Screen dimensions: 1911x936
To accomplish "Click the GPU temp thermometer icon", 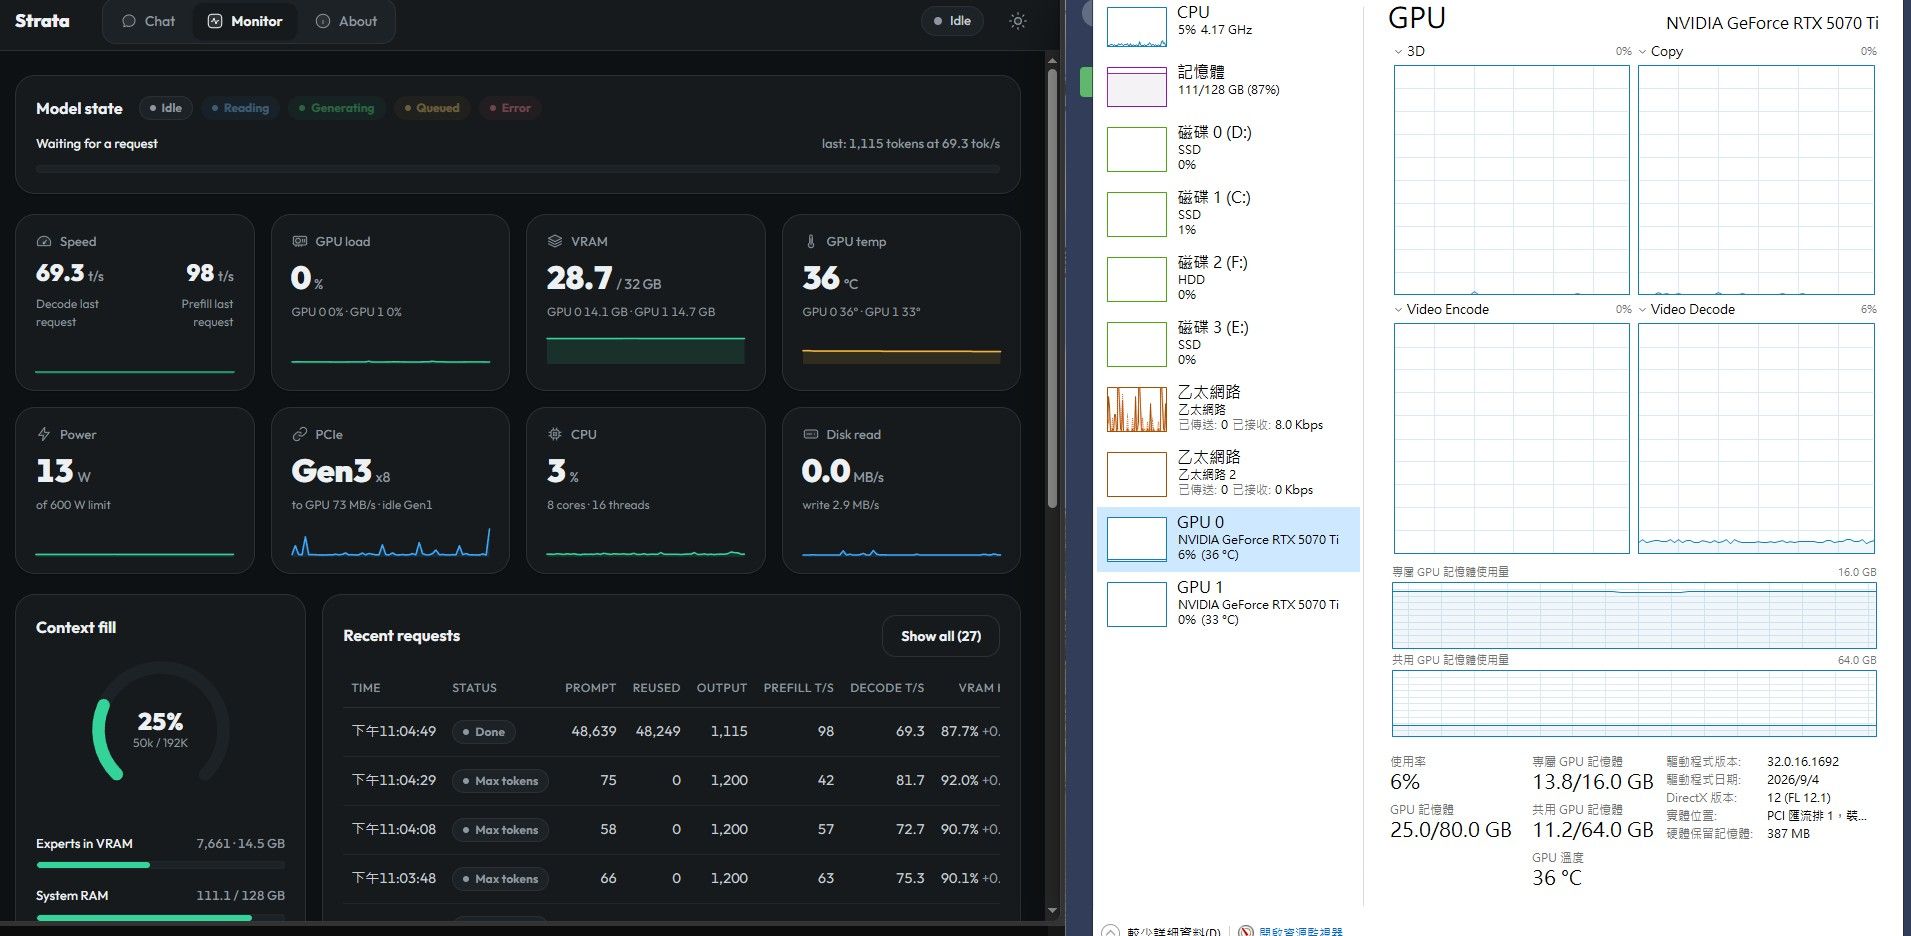I will pyautogui.click(x=811, y=242).
